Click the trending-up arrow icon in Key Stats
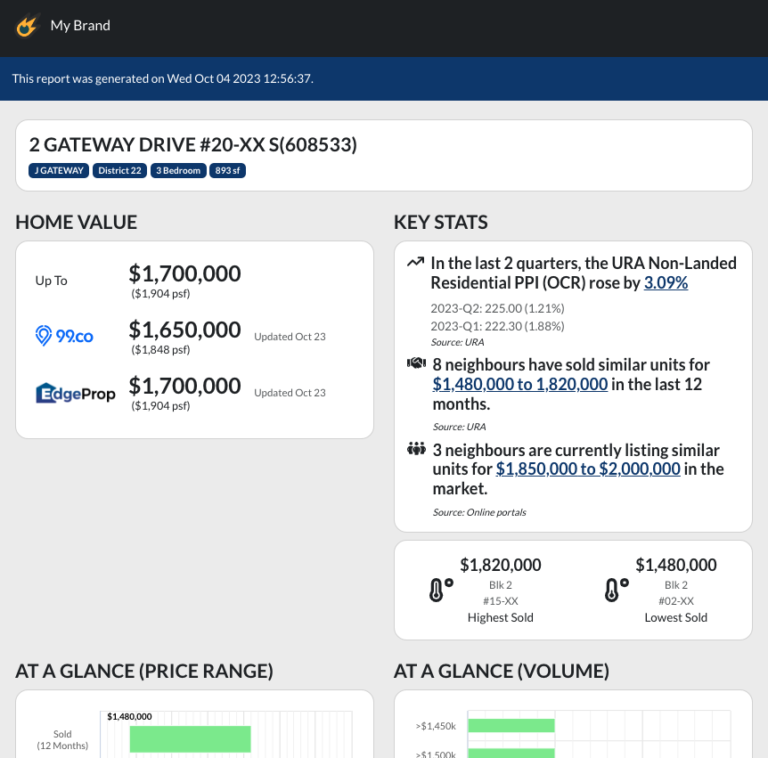The image size is (768, 758). (x=415, y=263)
